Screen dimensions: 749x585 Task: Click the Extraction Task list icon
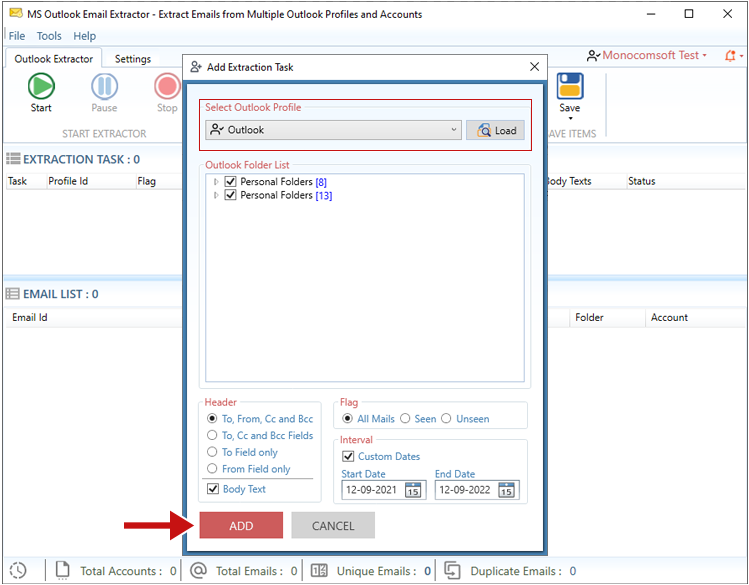(x=13, y=159)
